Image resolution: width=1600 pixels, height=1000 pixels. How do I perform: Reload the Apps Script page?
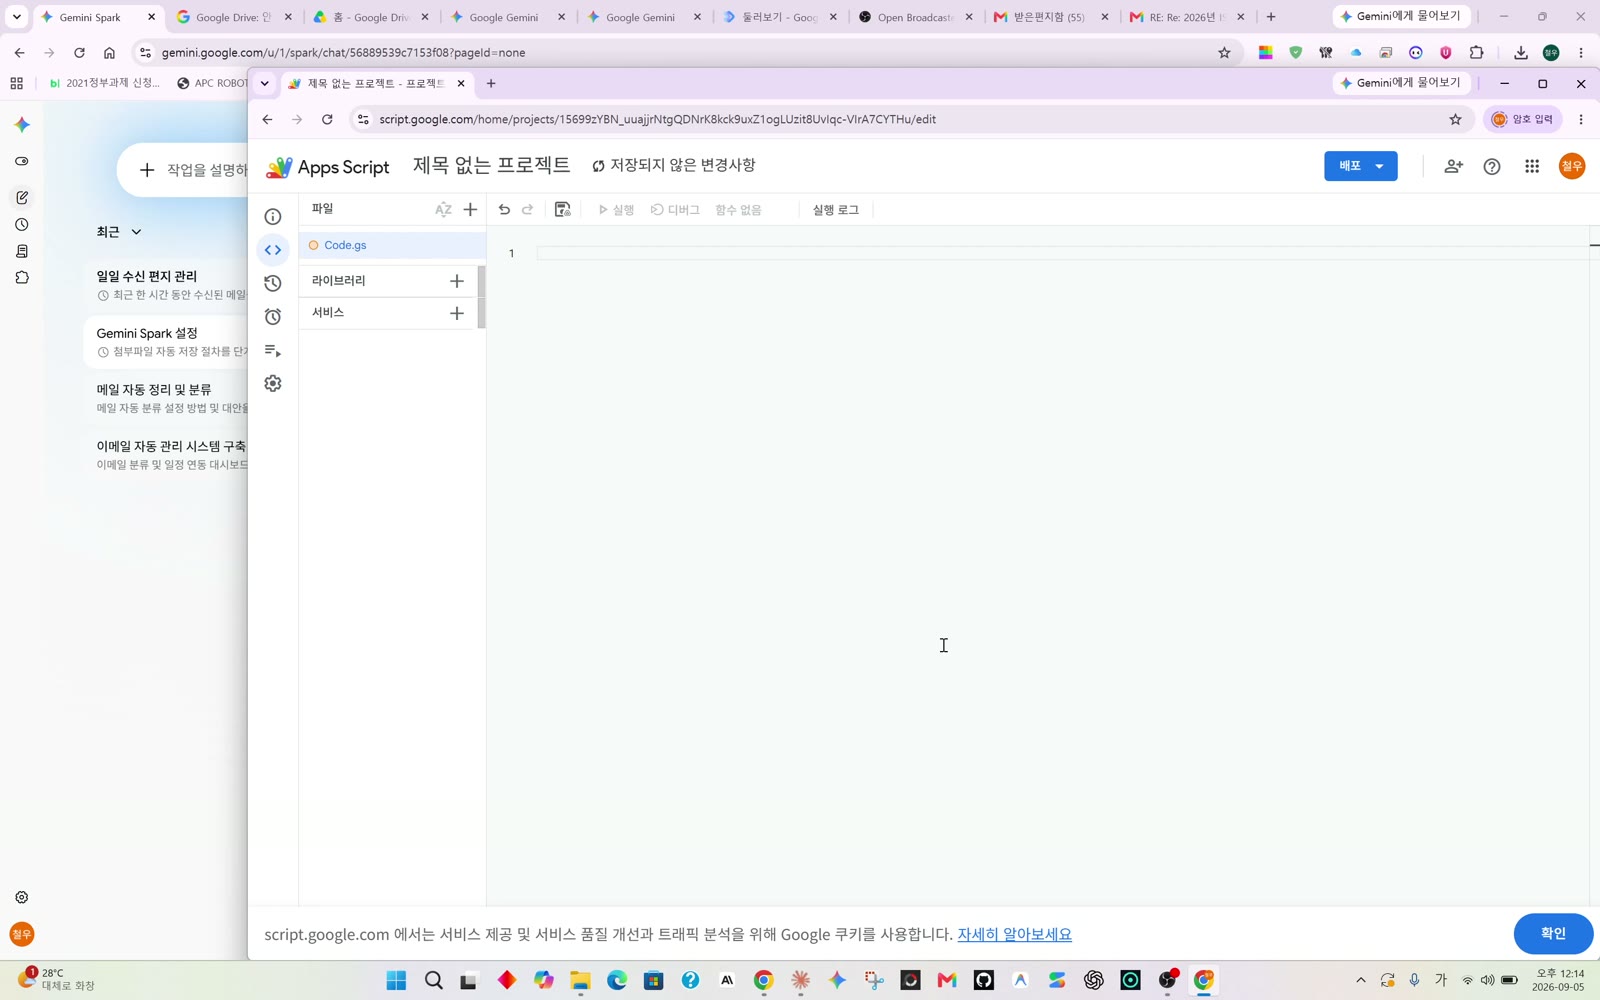(327, 119)
